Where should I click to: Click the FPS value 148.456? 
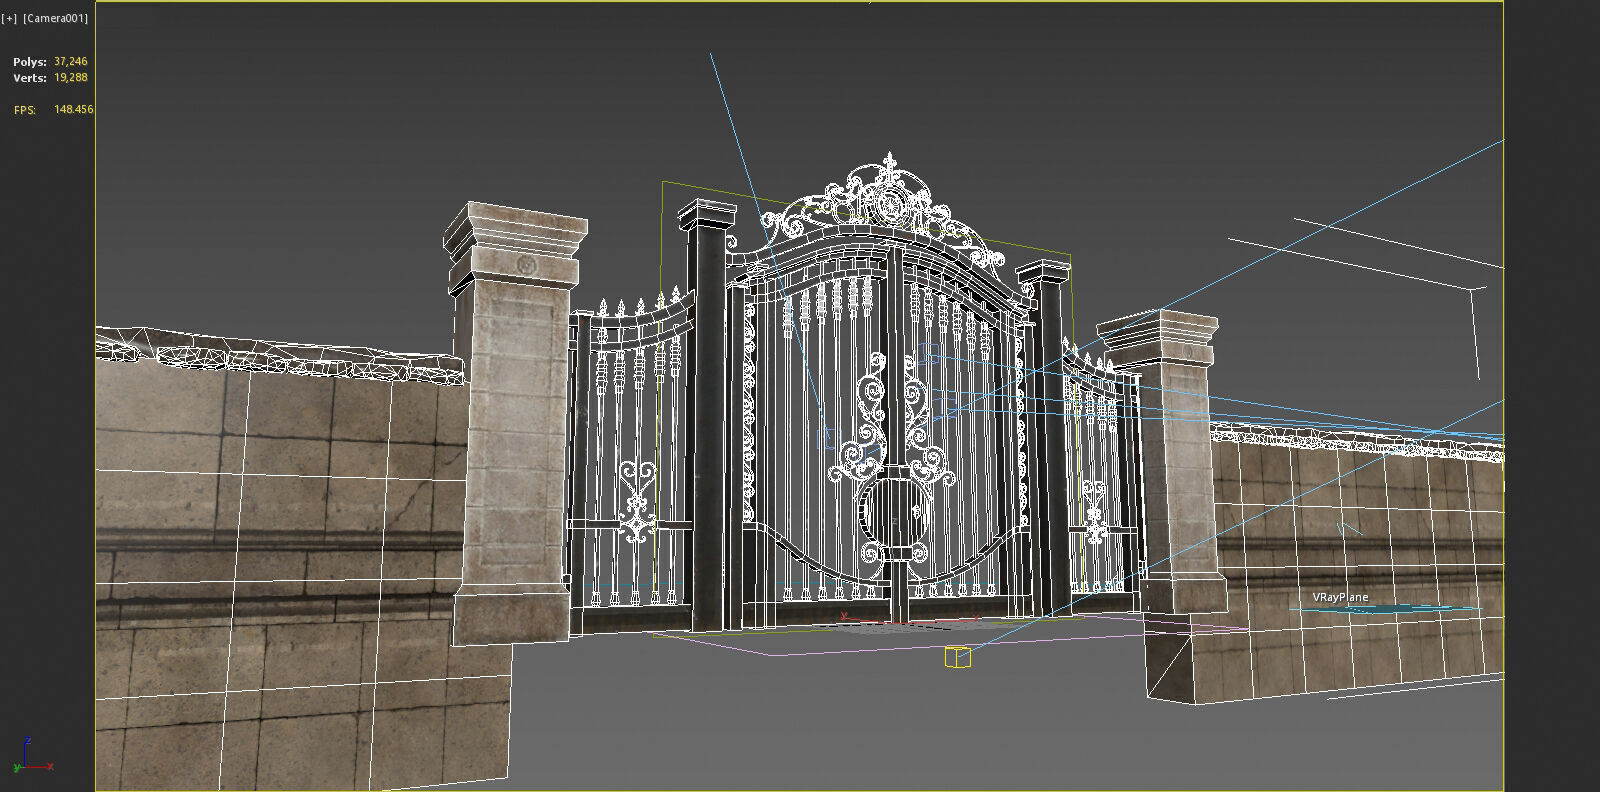coord(74,109)
